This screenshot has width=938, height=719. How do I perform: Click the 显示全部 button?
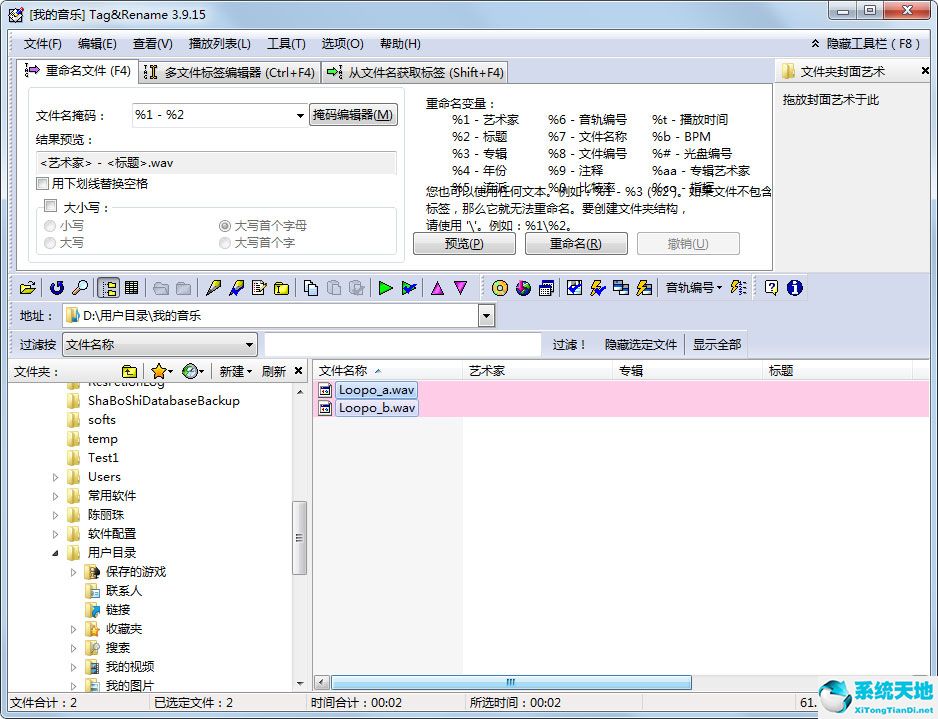click(x=717, y=345)
